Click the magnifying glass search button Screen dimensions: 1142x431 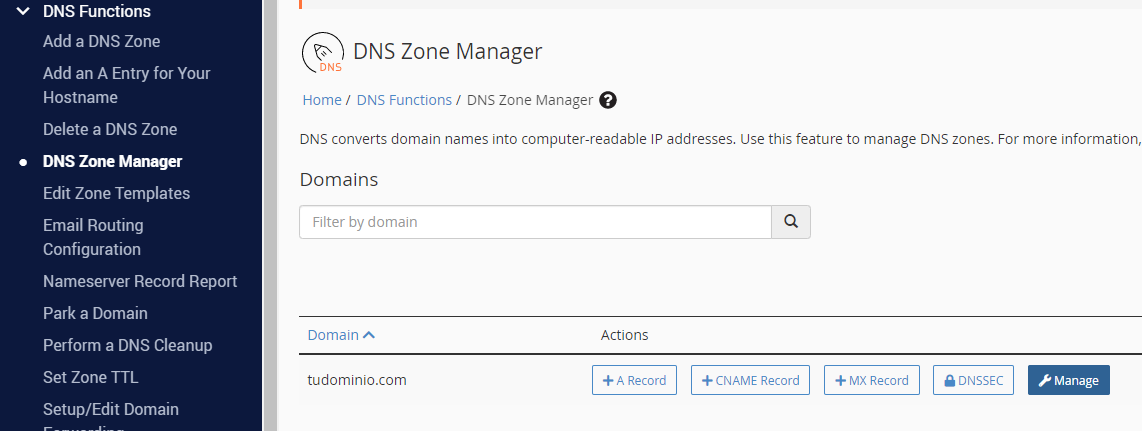click(x=791, y=222)
